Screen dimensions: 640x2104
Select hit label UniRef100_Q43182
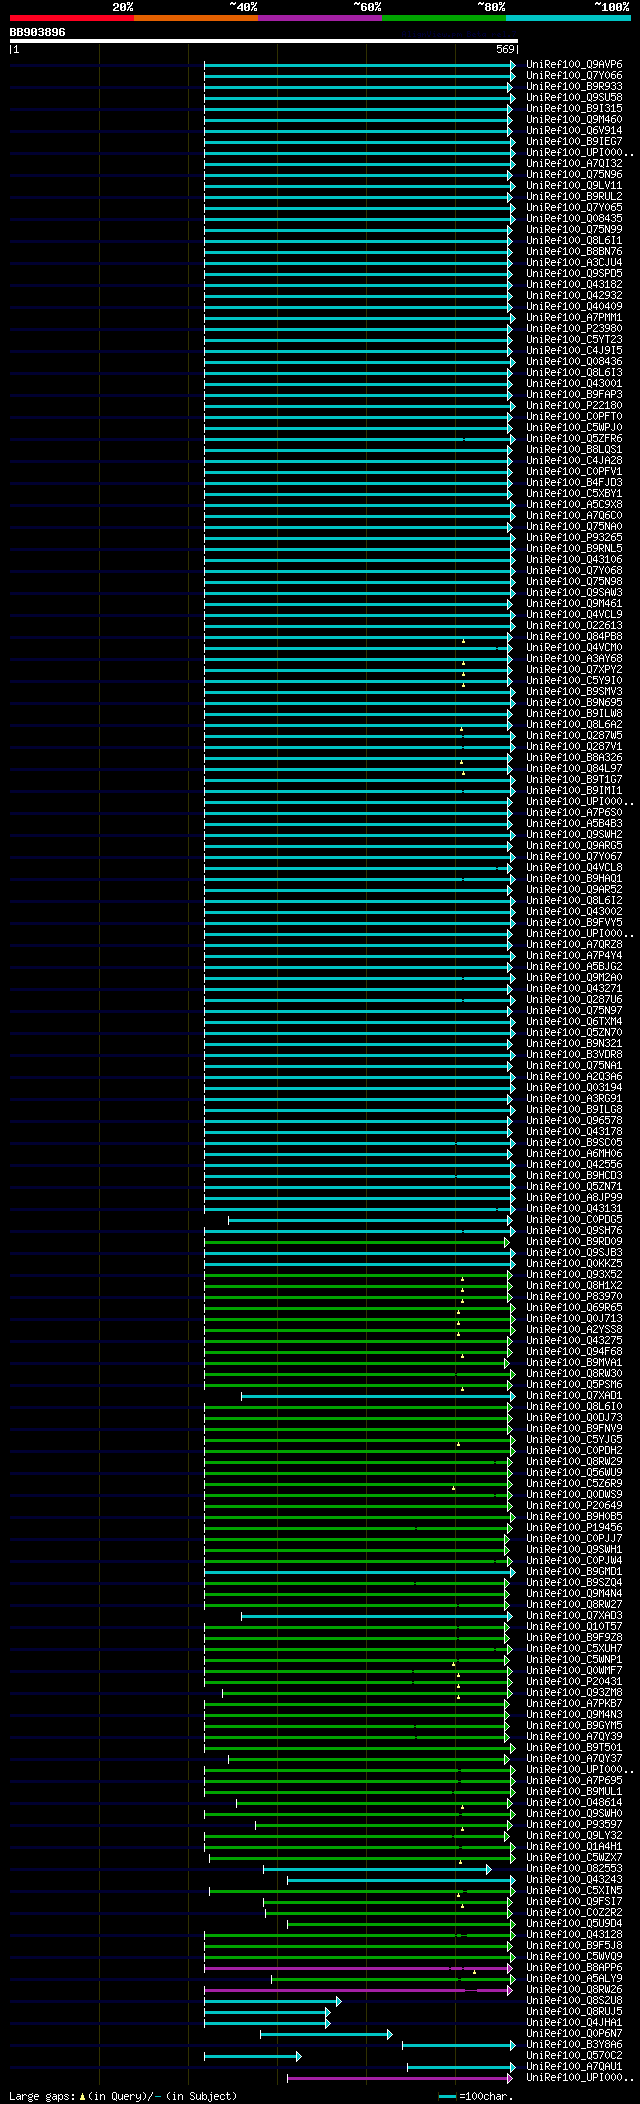(574, 285)
